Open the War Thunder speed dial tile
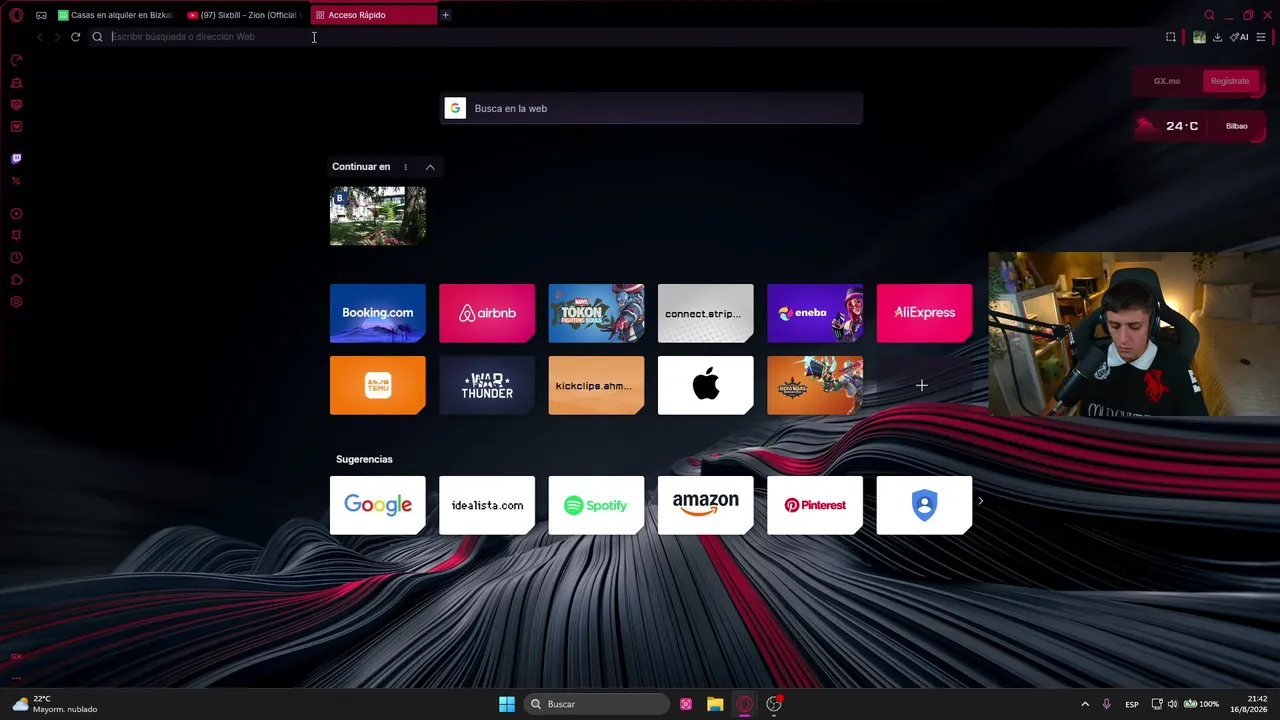1280x720 pixels. click(487, 385)
